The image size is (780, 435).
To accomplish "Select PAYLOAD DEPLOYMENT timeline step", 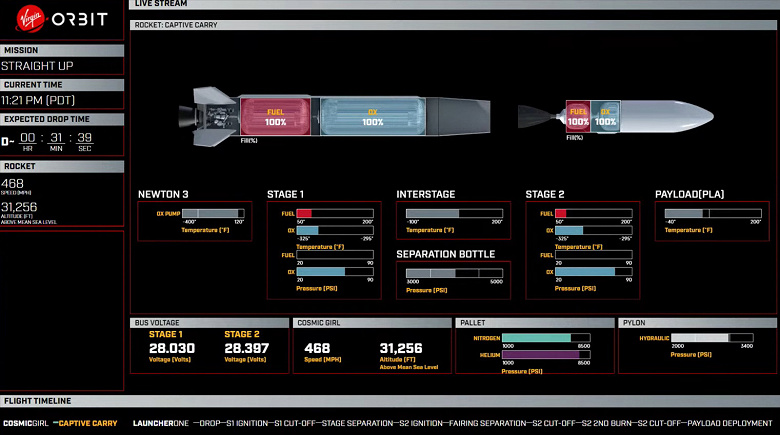I will [x=730, y=424].
